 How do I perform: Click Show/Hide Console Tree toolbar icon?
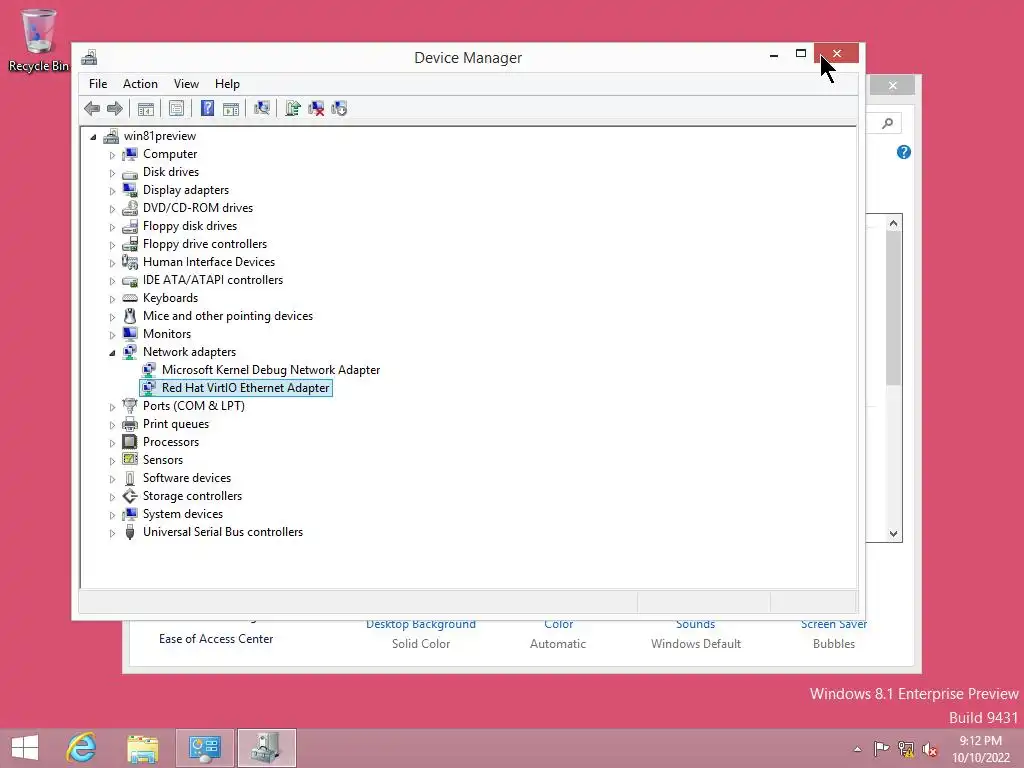[146, 108]
